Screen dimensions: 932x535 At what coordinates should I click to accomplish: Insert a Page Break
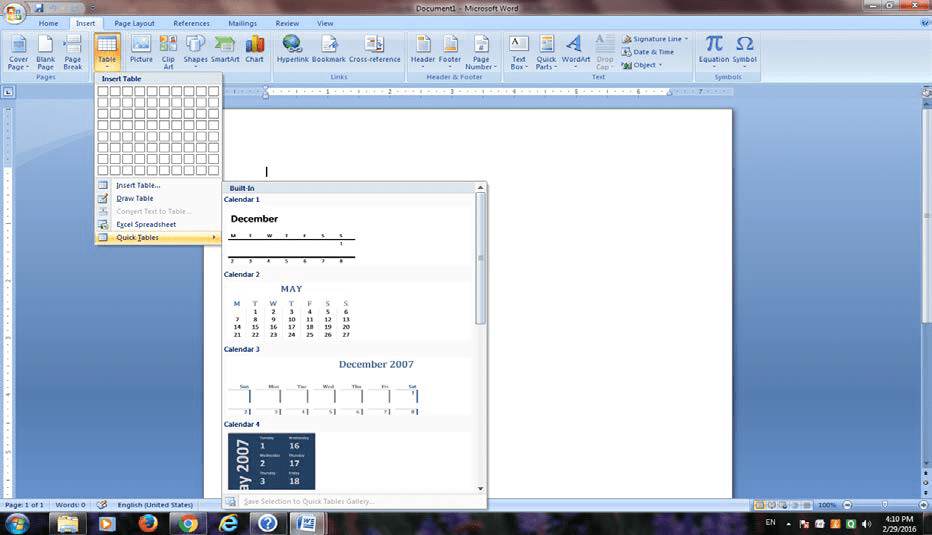coord(73,52)
